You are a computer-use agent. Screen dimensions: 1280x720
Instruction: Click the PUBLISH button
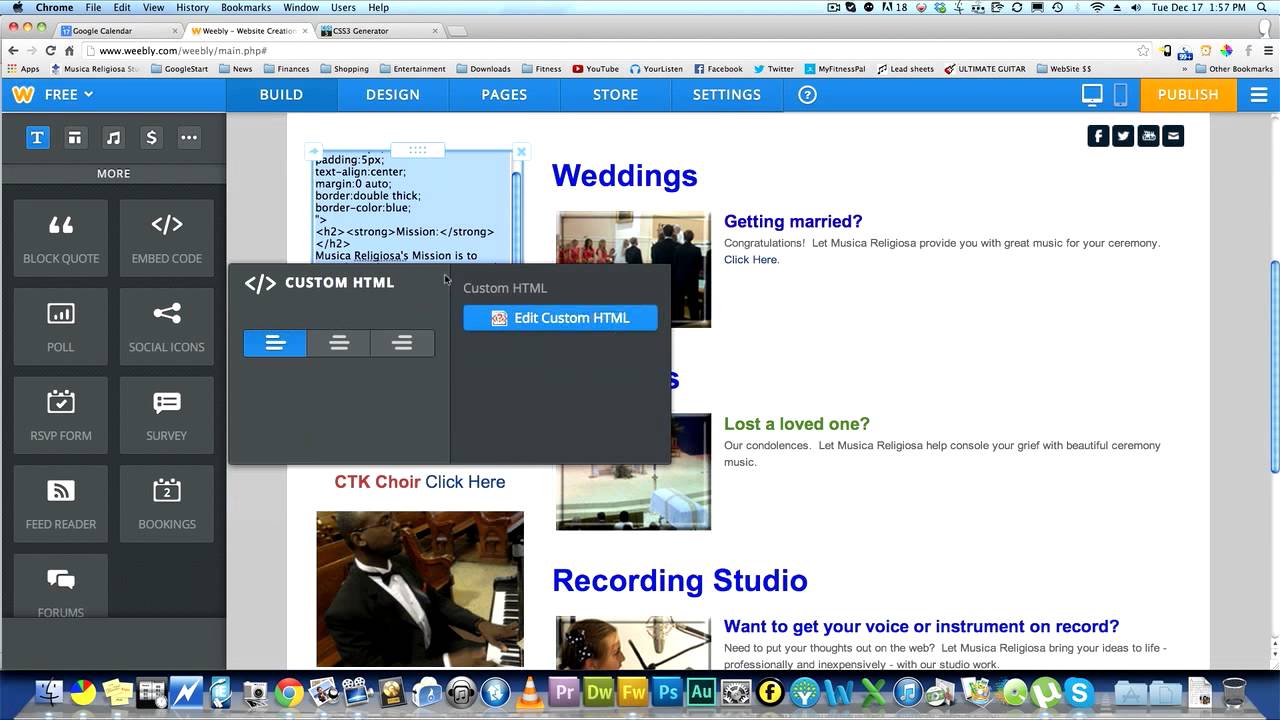click(1188, 95)
